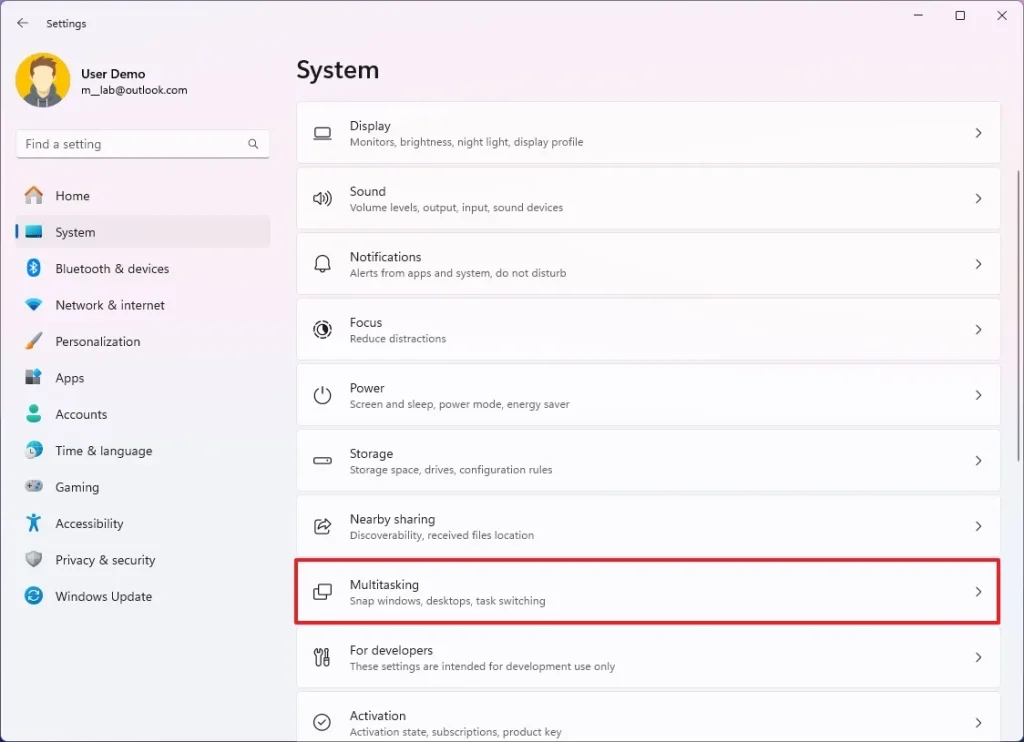
Task: Click the vertical scrollbar on right
Action: pos(1017,300)
